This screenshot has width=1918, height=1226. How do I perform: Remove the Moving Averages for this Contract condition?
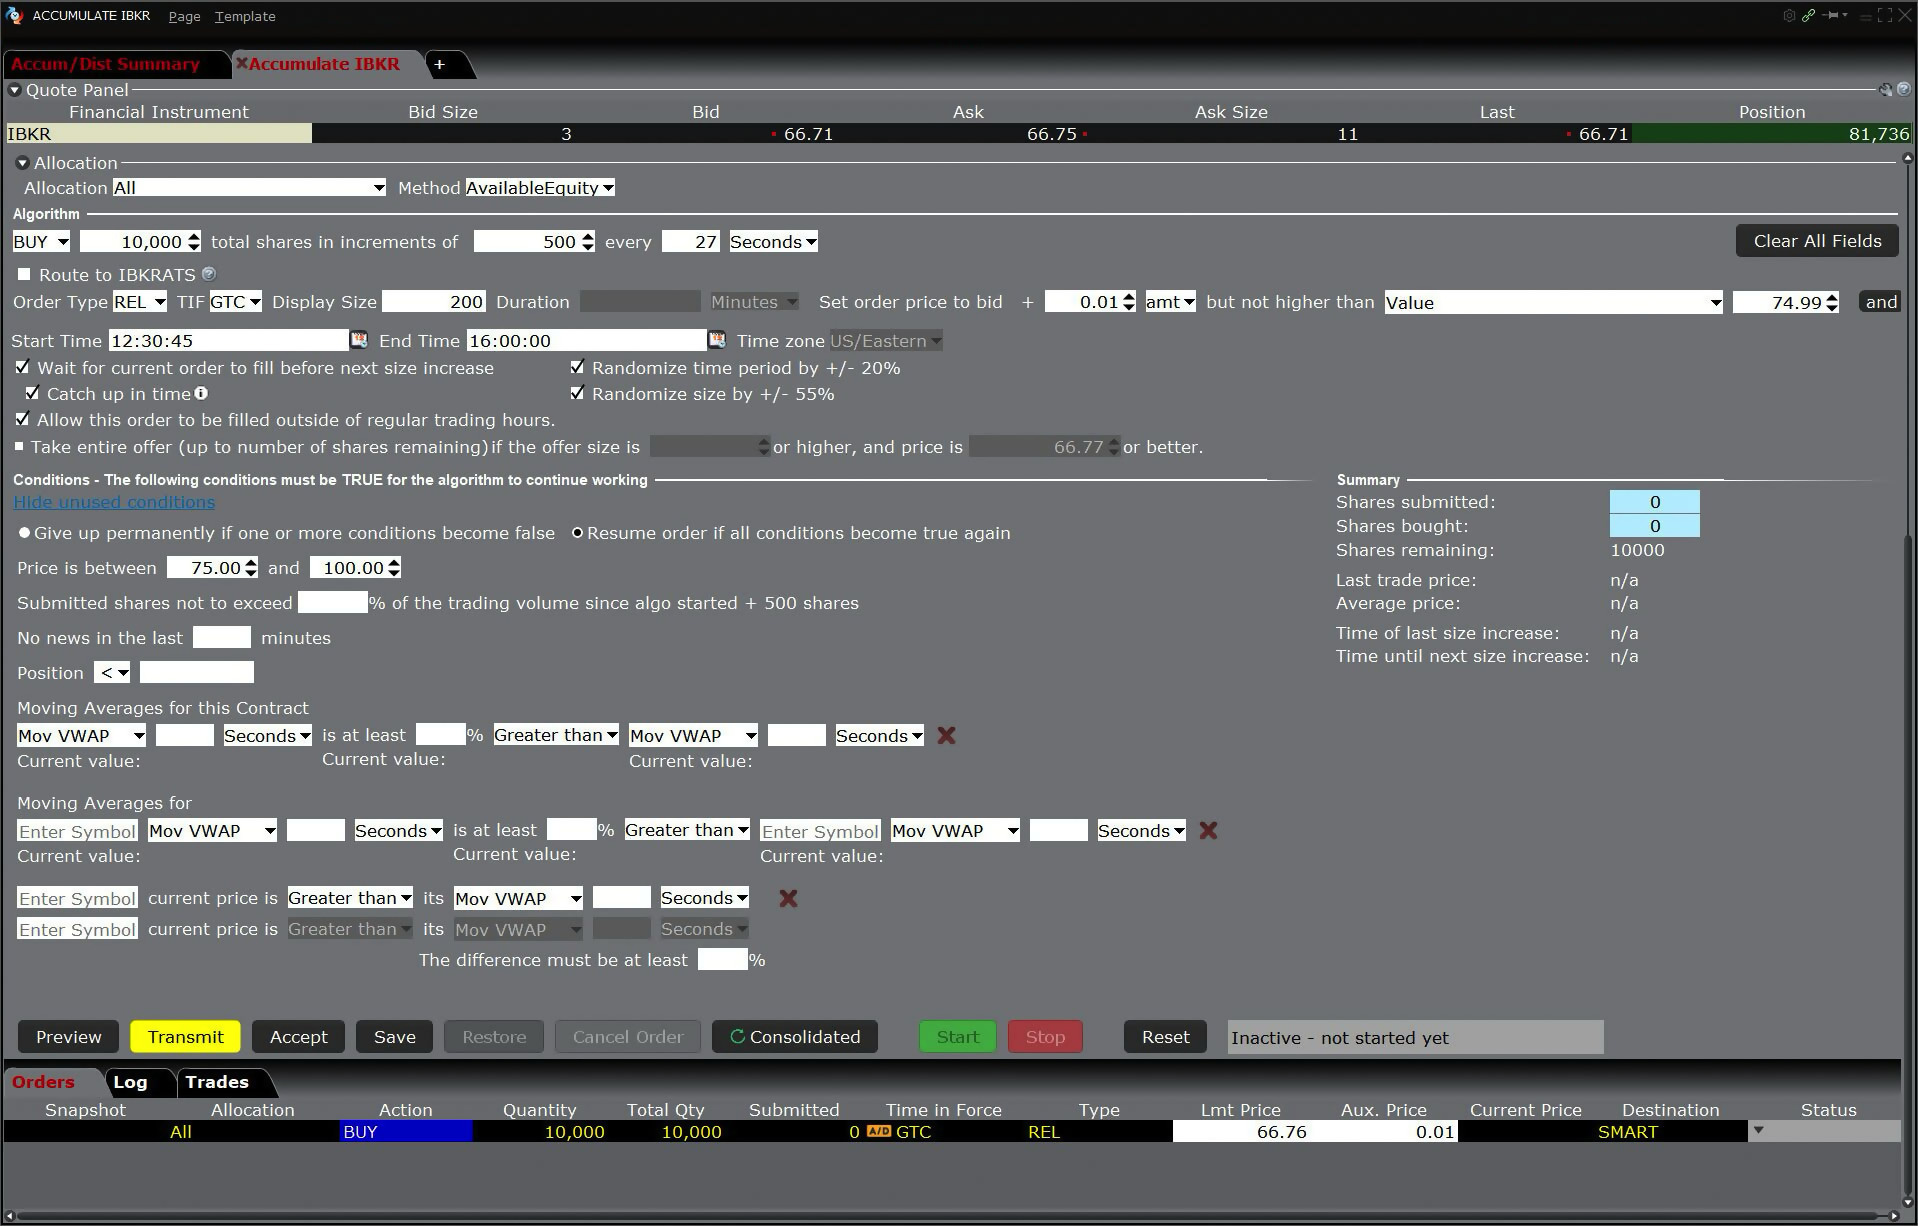[x=946, y=735]
